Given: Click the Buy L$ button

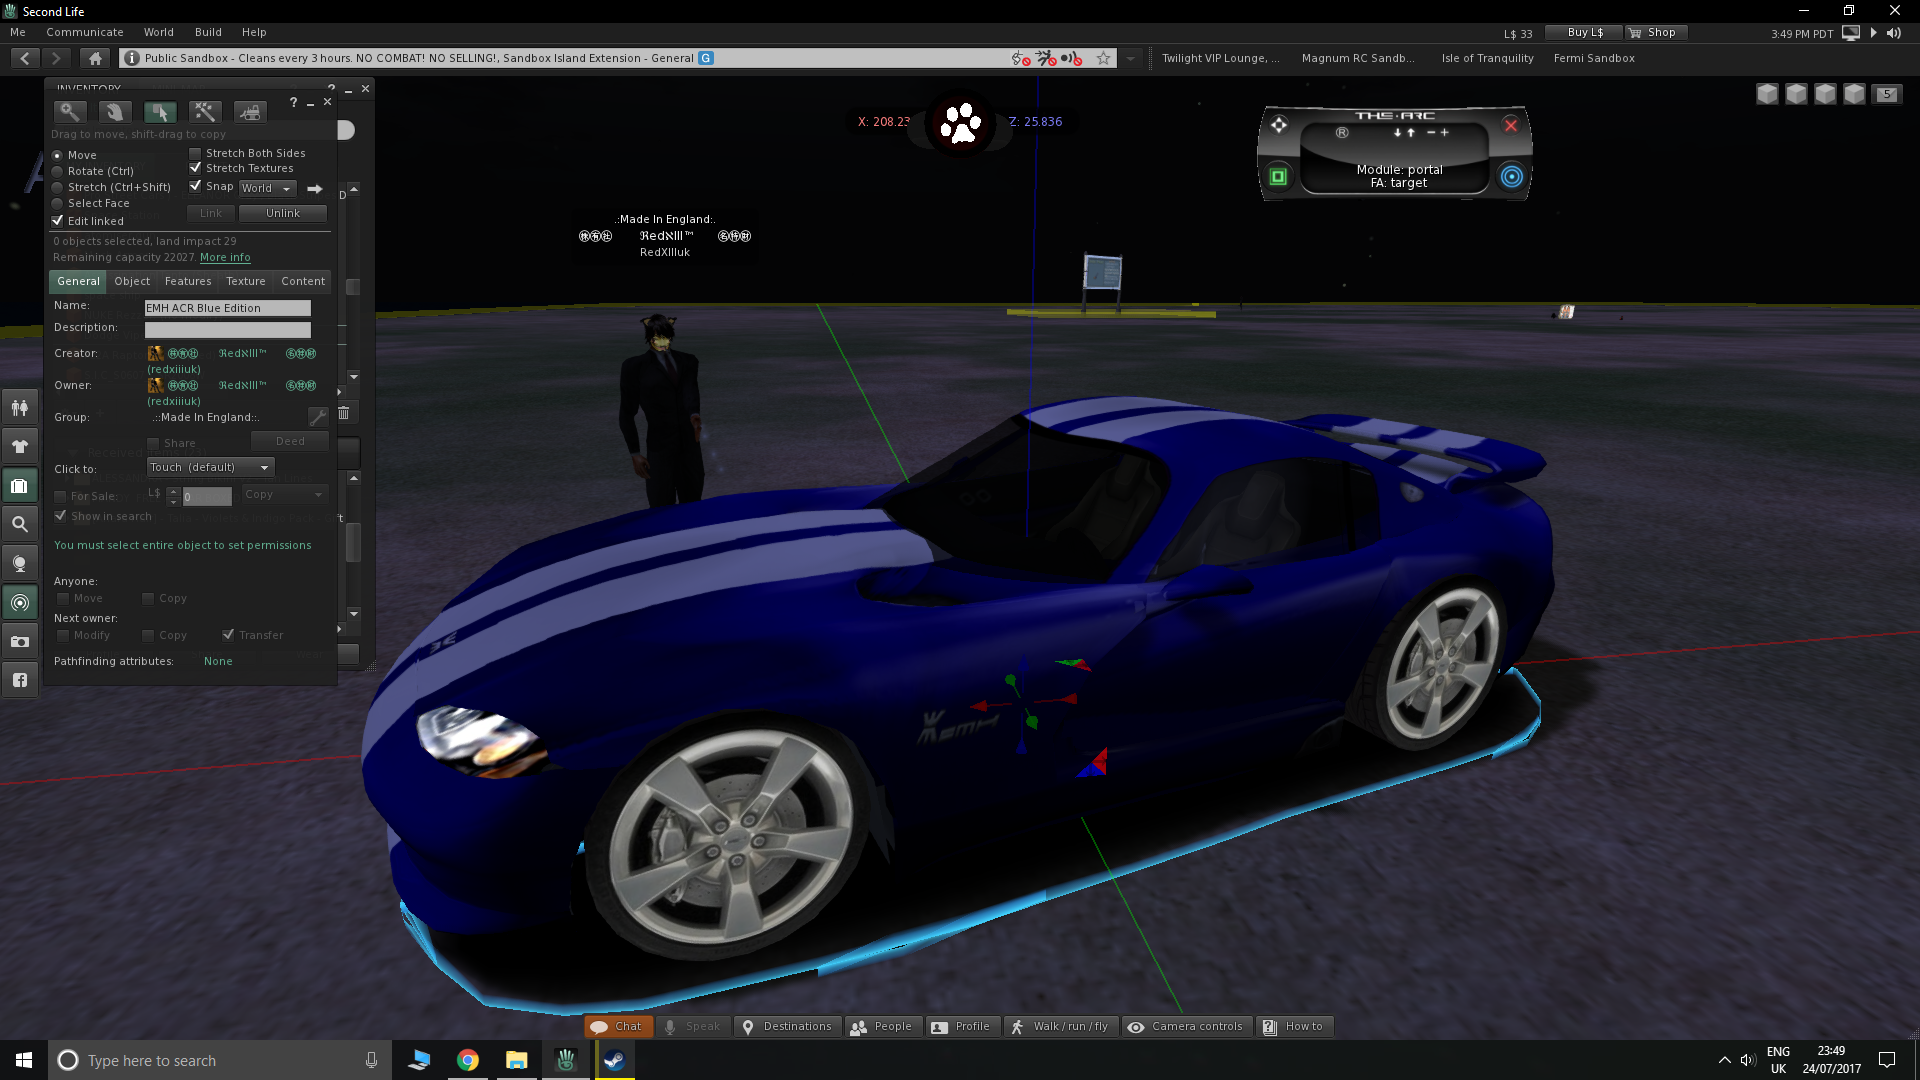Looking at the screenshot, I should (x=1584, y=33).
